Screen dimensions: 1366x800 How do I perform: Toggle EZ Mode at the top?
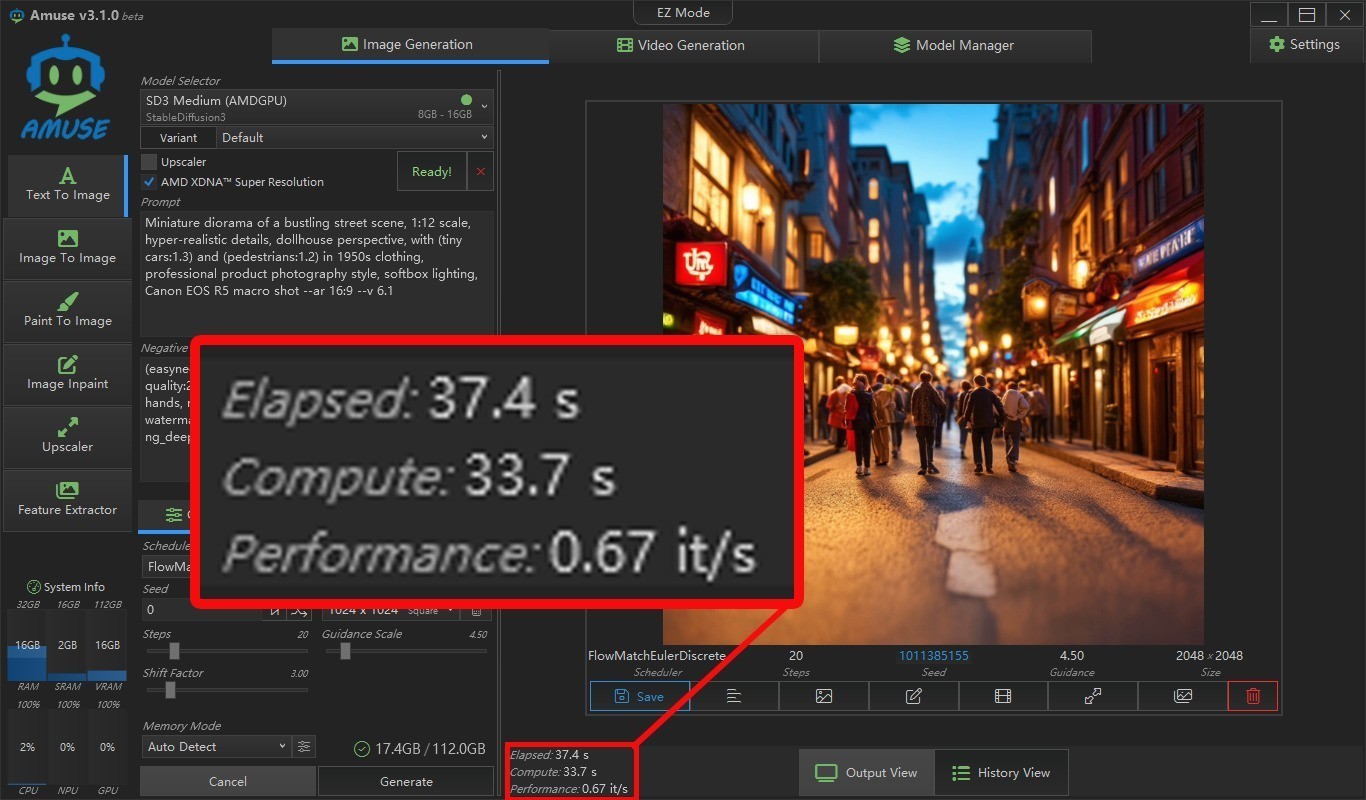pyautogui.click(x=684, y=13)
